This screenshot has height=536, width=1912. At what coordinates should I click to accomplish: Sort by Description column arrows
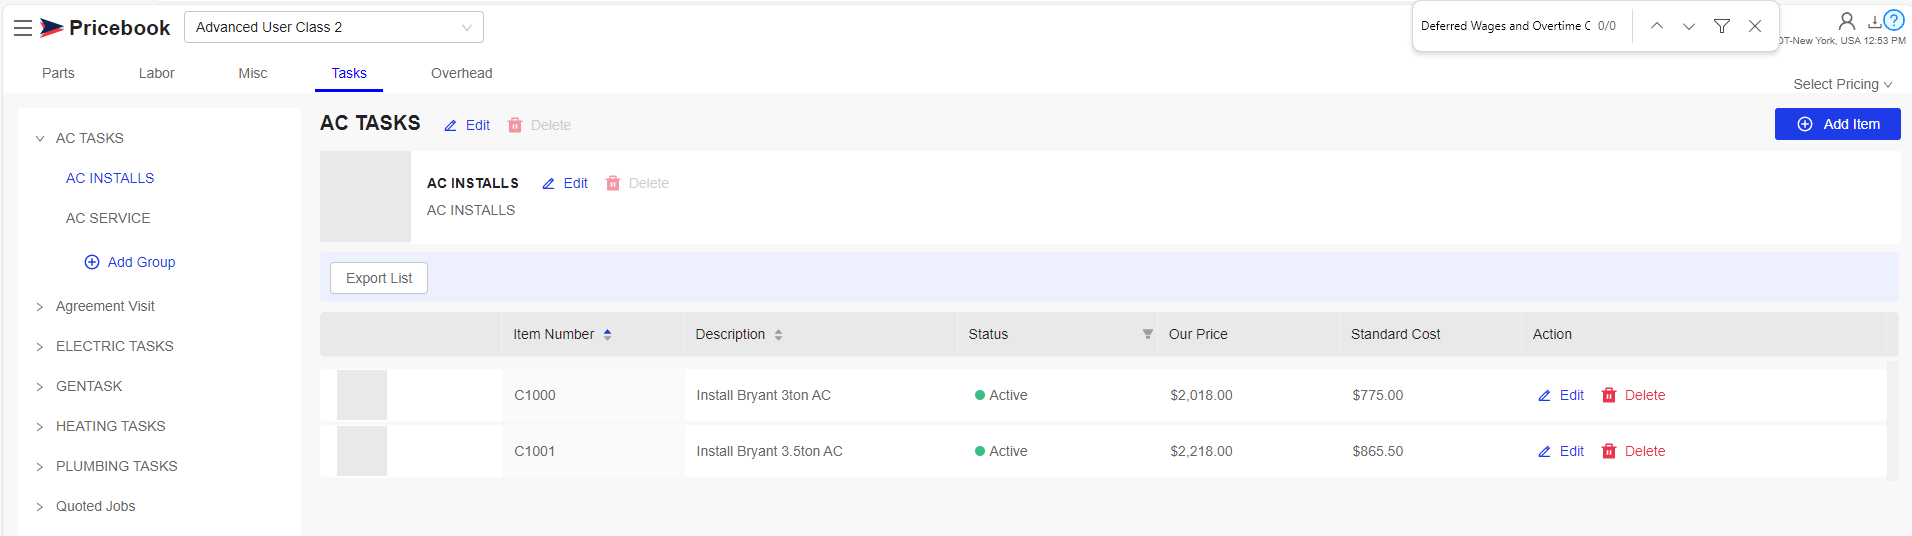point(778,335)
